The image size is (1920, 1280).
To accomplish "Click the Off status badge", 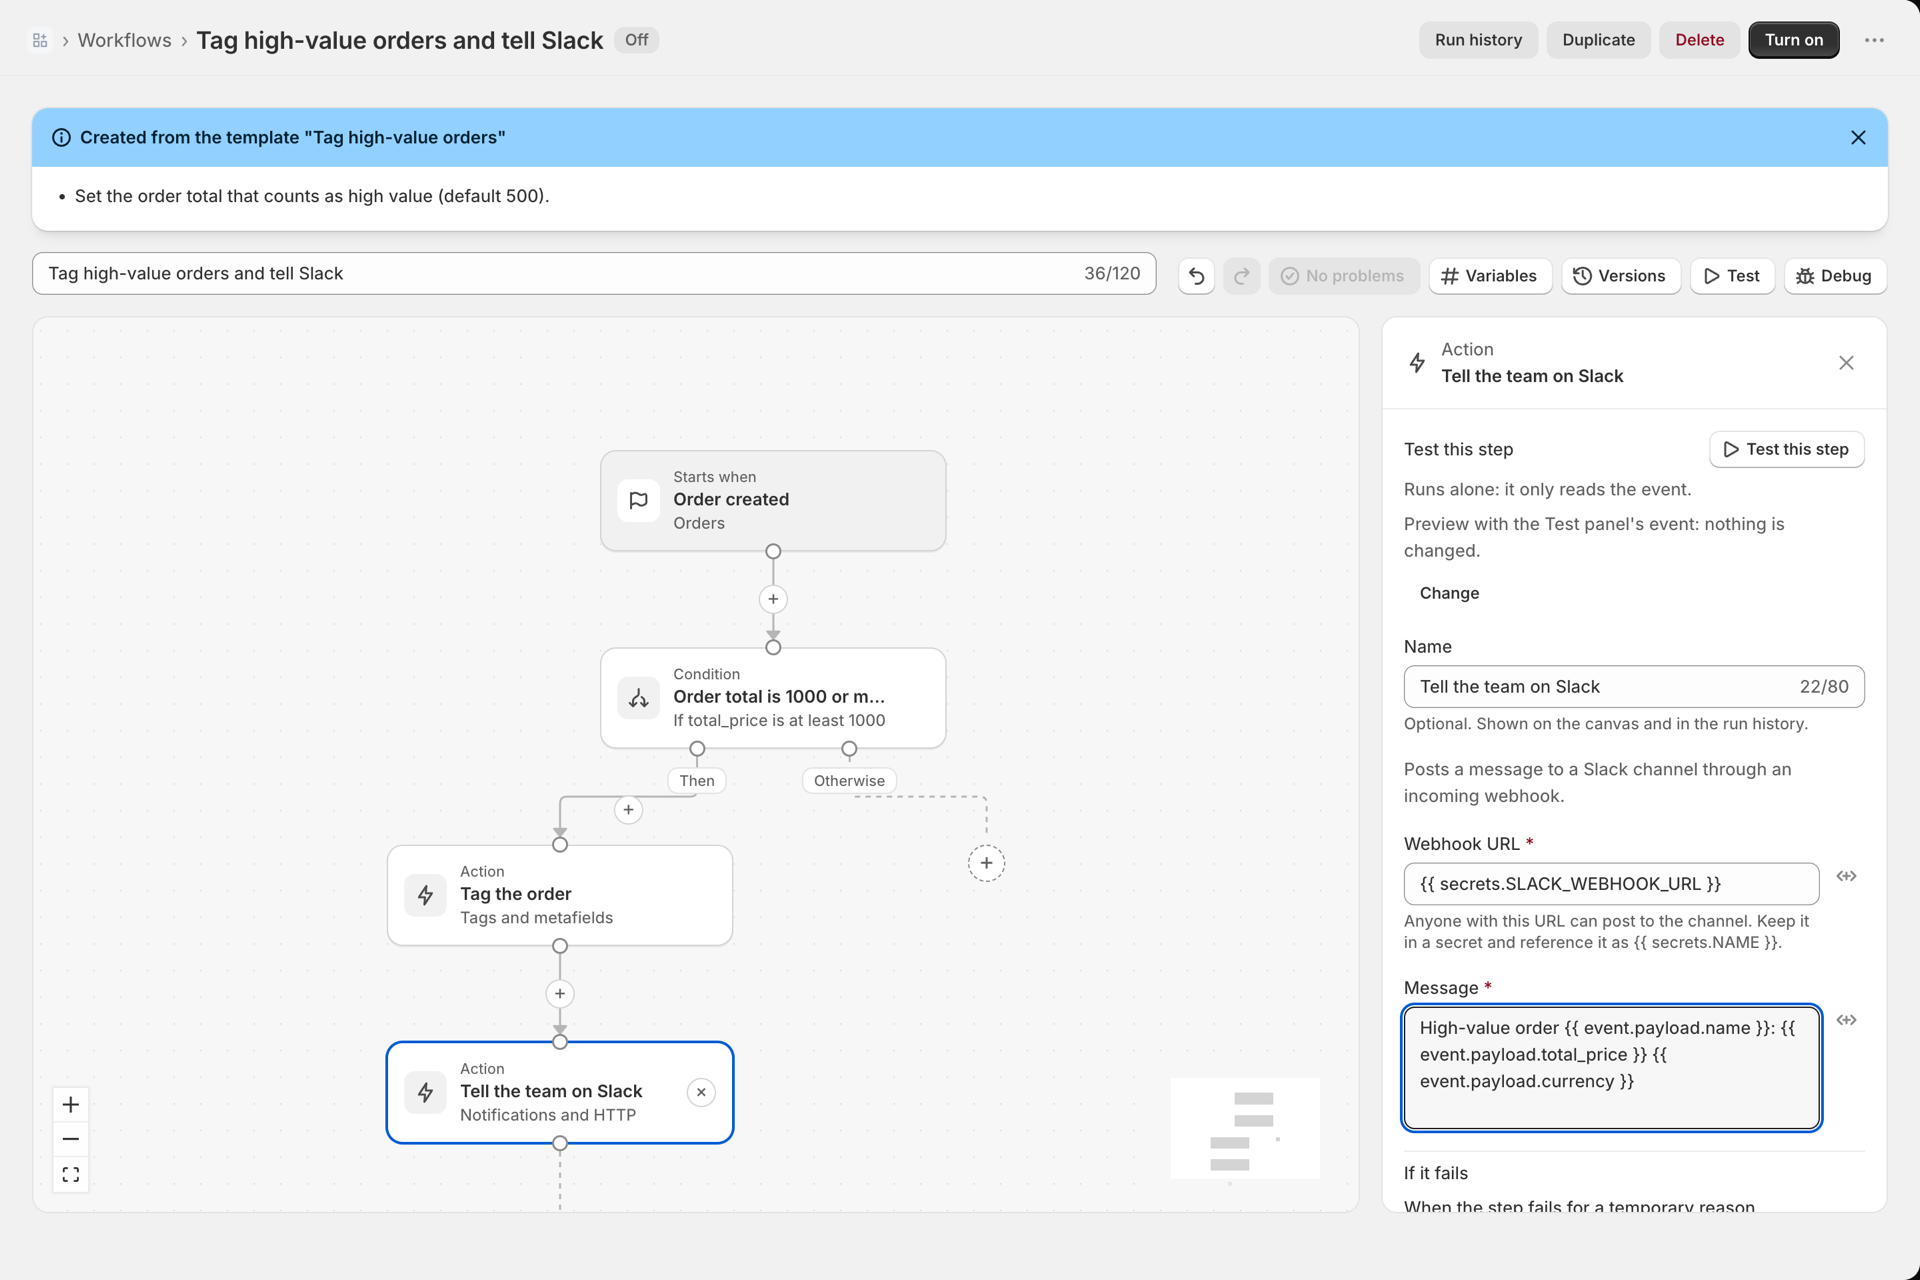I will click(x=636, y=40).
